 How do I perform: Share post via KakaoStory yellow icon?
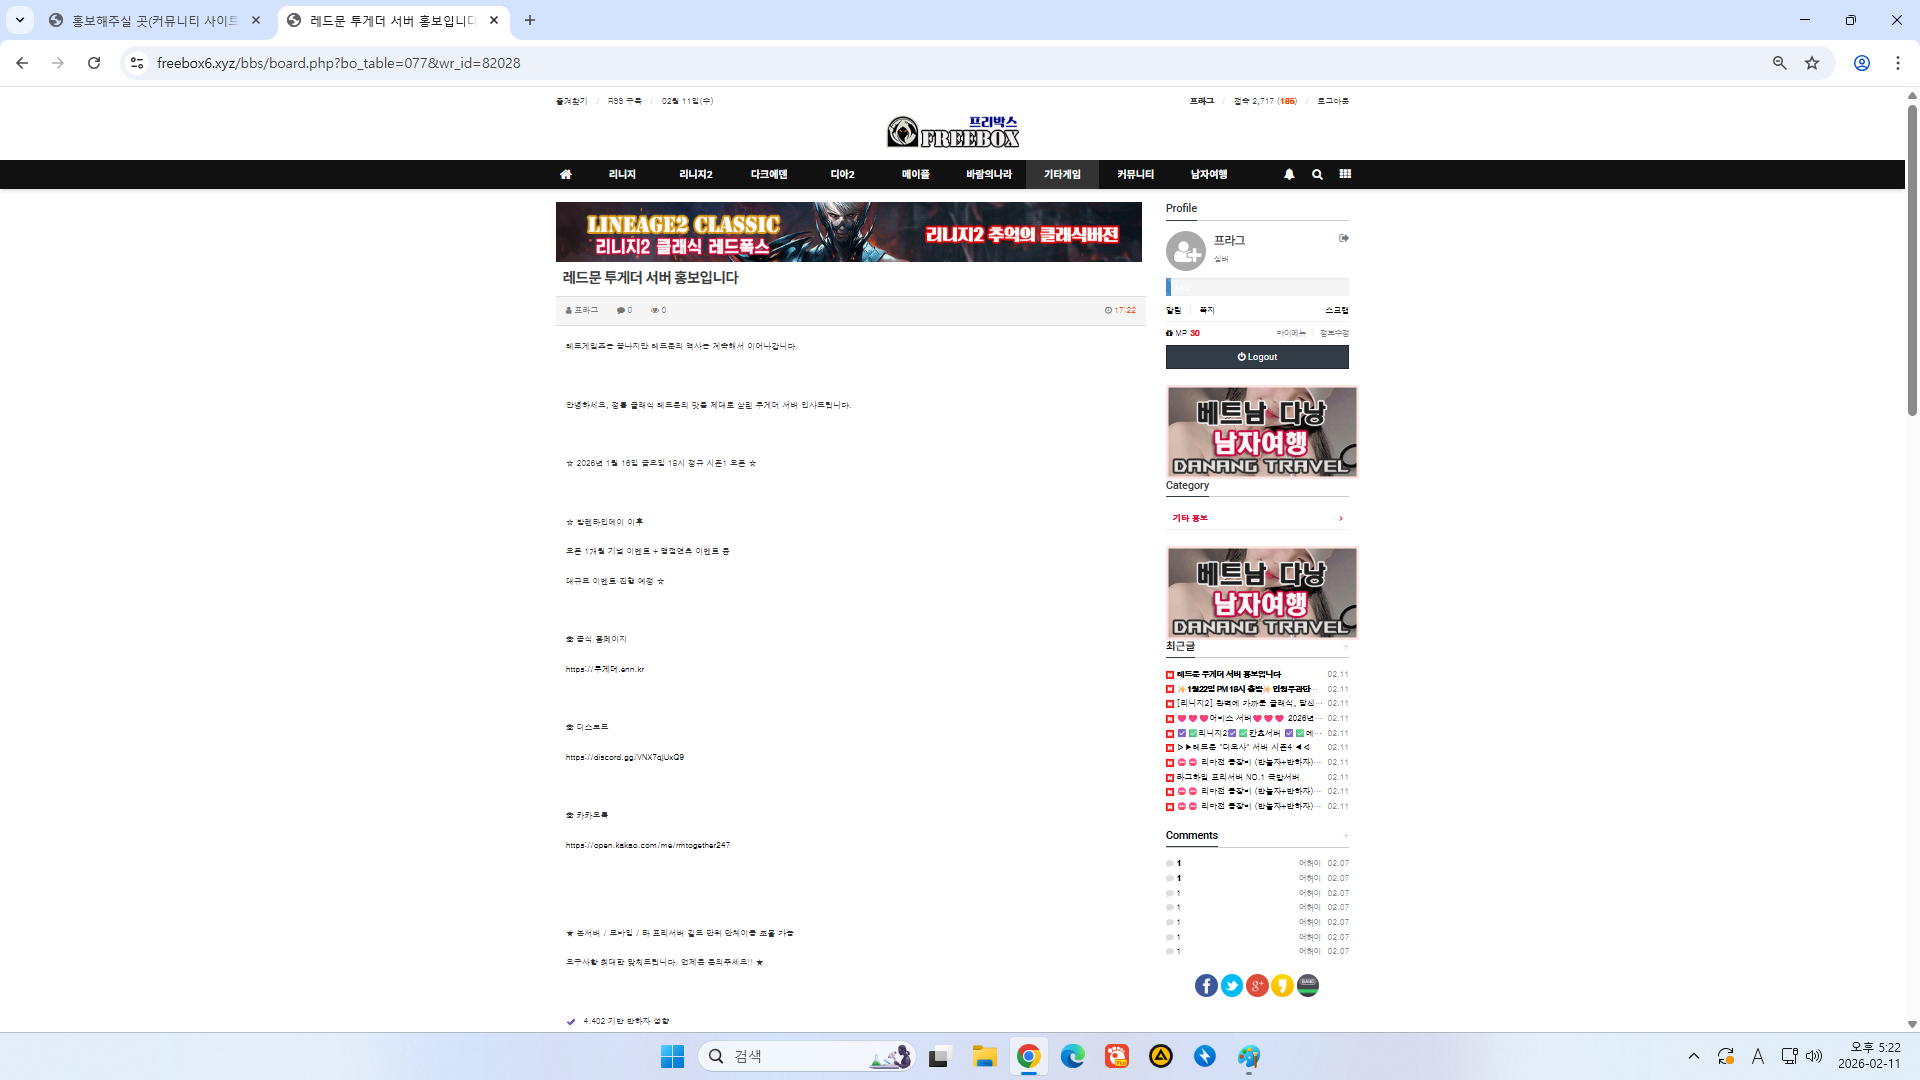[1282, 986]
